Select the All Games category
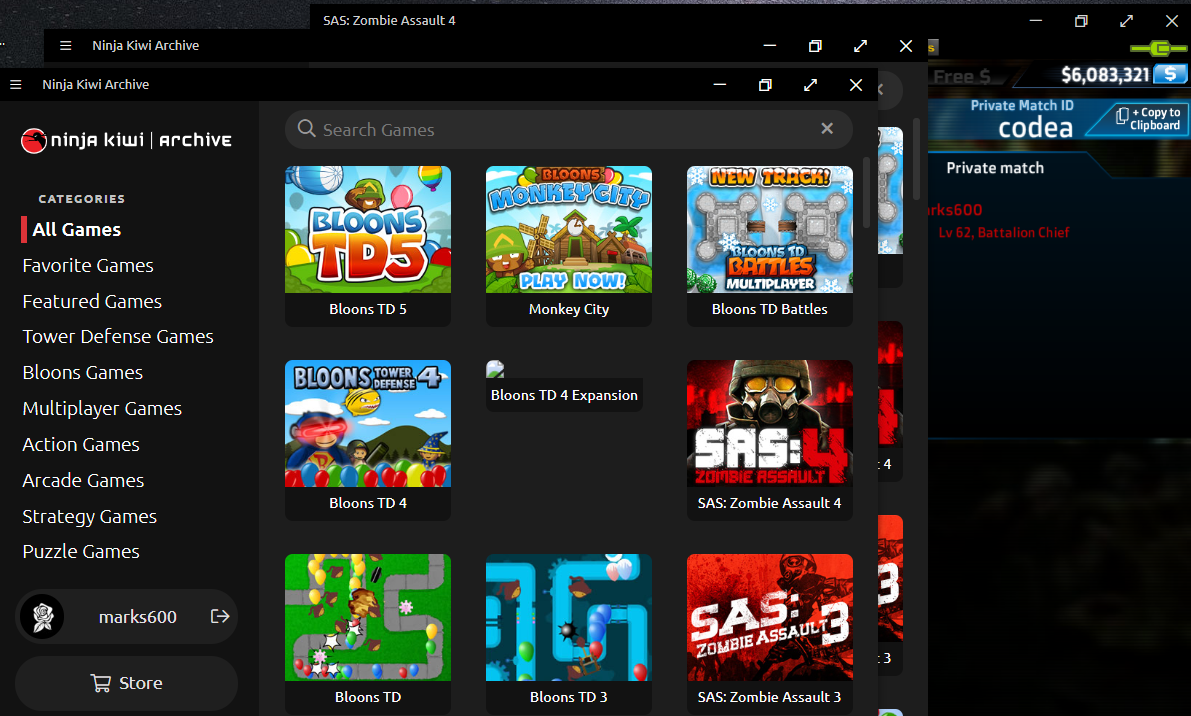This screenshot has height=716, width=1191. [76, 229]
